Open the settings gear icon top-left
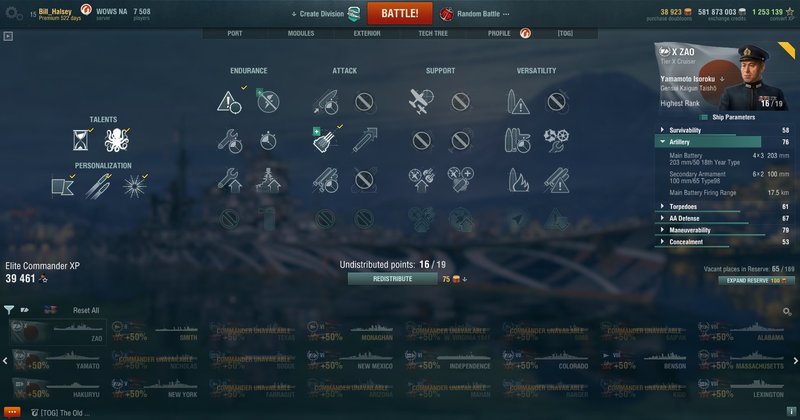 click(x=13, y=13)
